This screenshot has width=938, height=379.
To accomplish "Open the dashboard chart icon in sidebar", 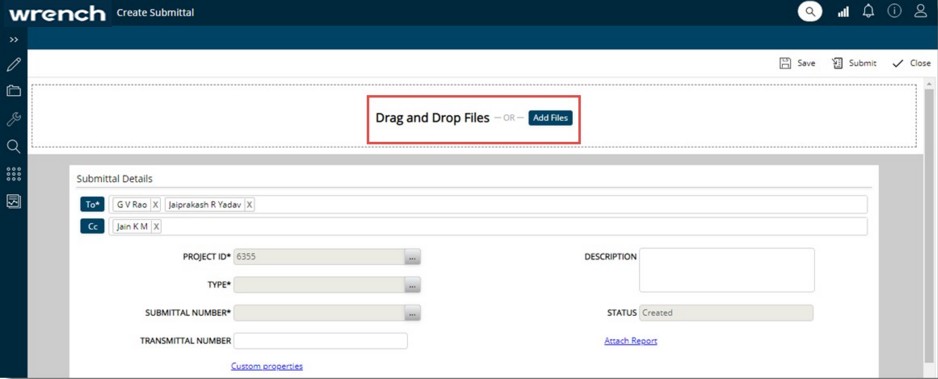I will [x=13, y=201].
